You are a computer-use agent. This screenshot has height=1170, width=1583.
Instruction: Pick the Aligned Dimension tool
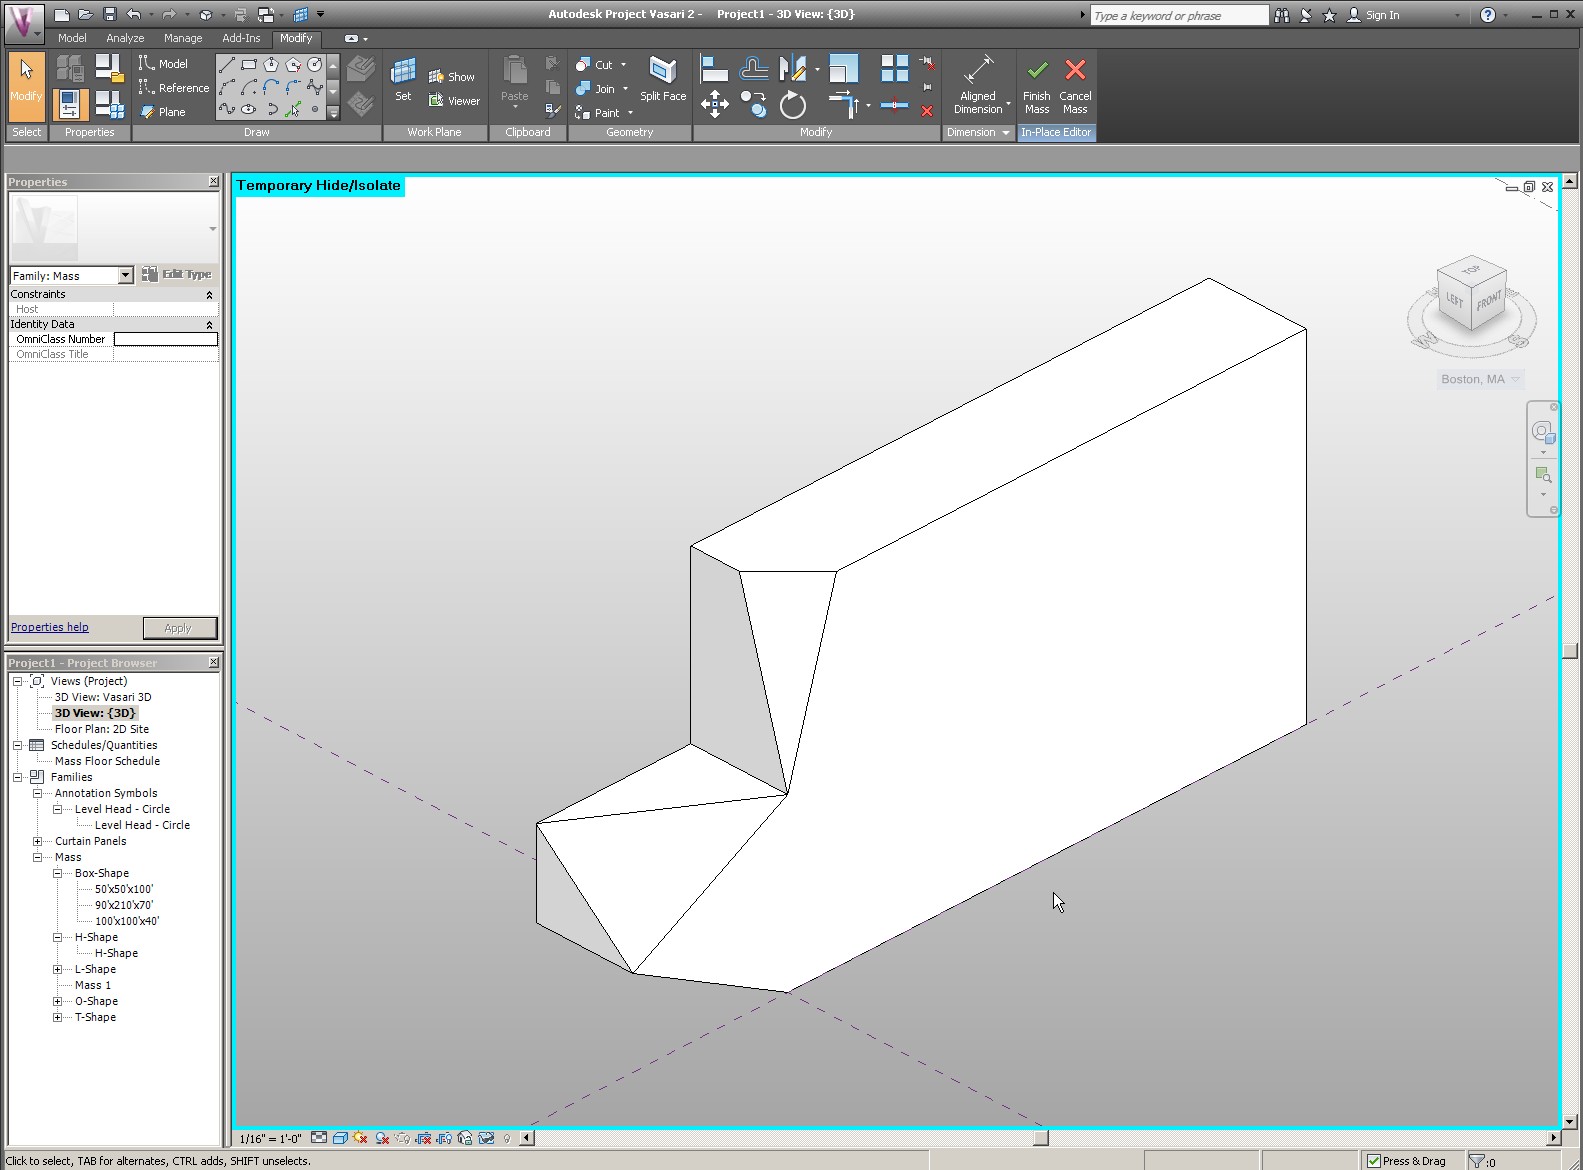tap(977, 71)
